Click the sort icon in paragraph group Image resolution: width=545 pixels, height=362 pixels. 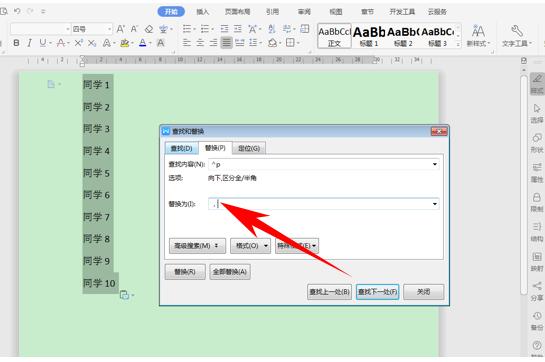click(272, 29)
